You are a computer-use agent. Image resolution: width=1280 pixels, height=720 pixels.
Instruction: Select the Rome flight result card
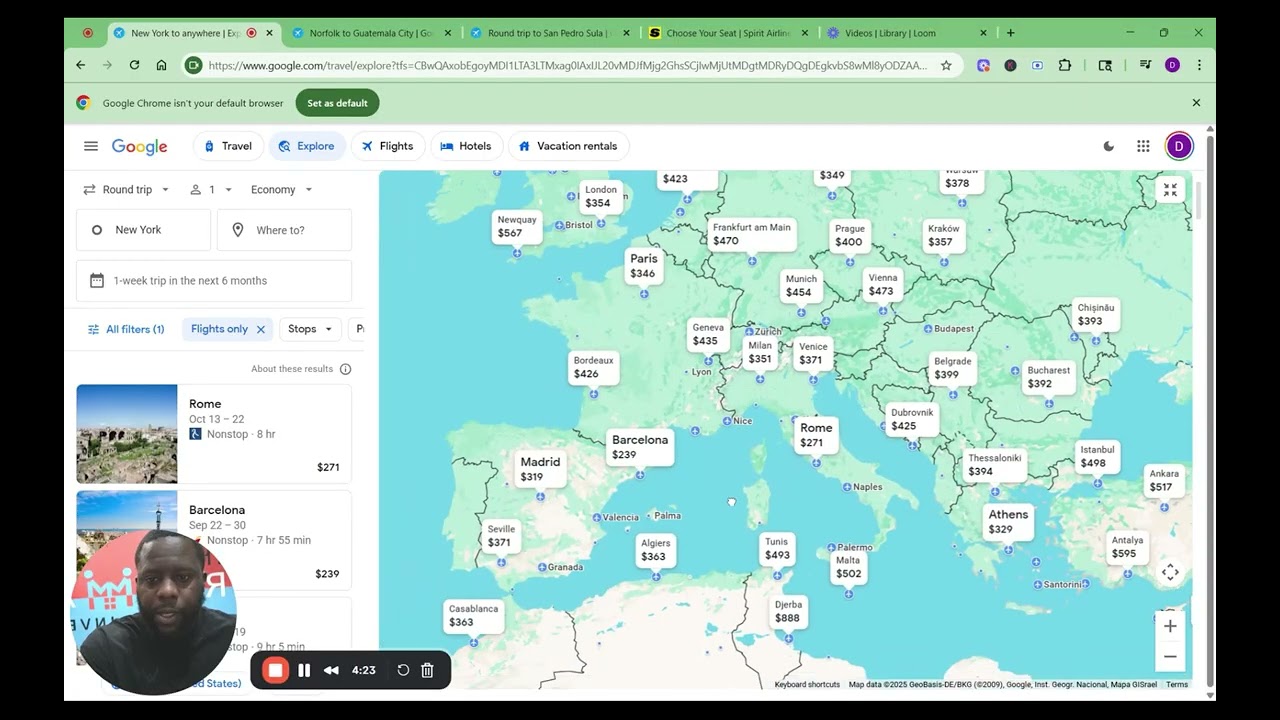click(214, 434)
